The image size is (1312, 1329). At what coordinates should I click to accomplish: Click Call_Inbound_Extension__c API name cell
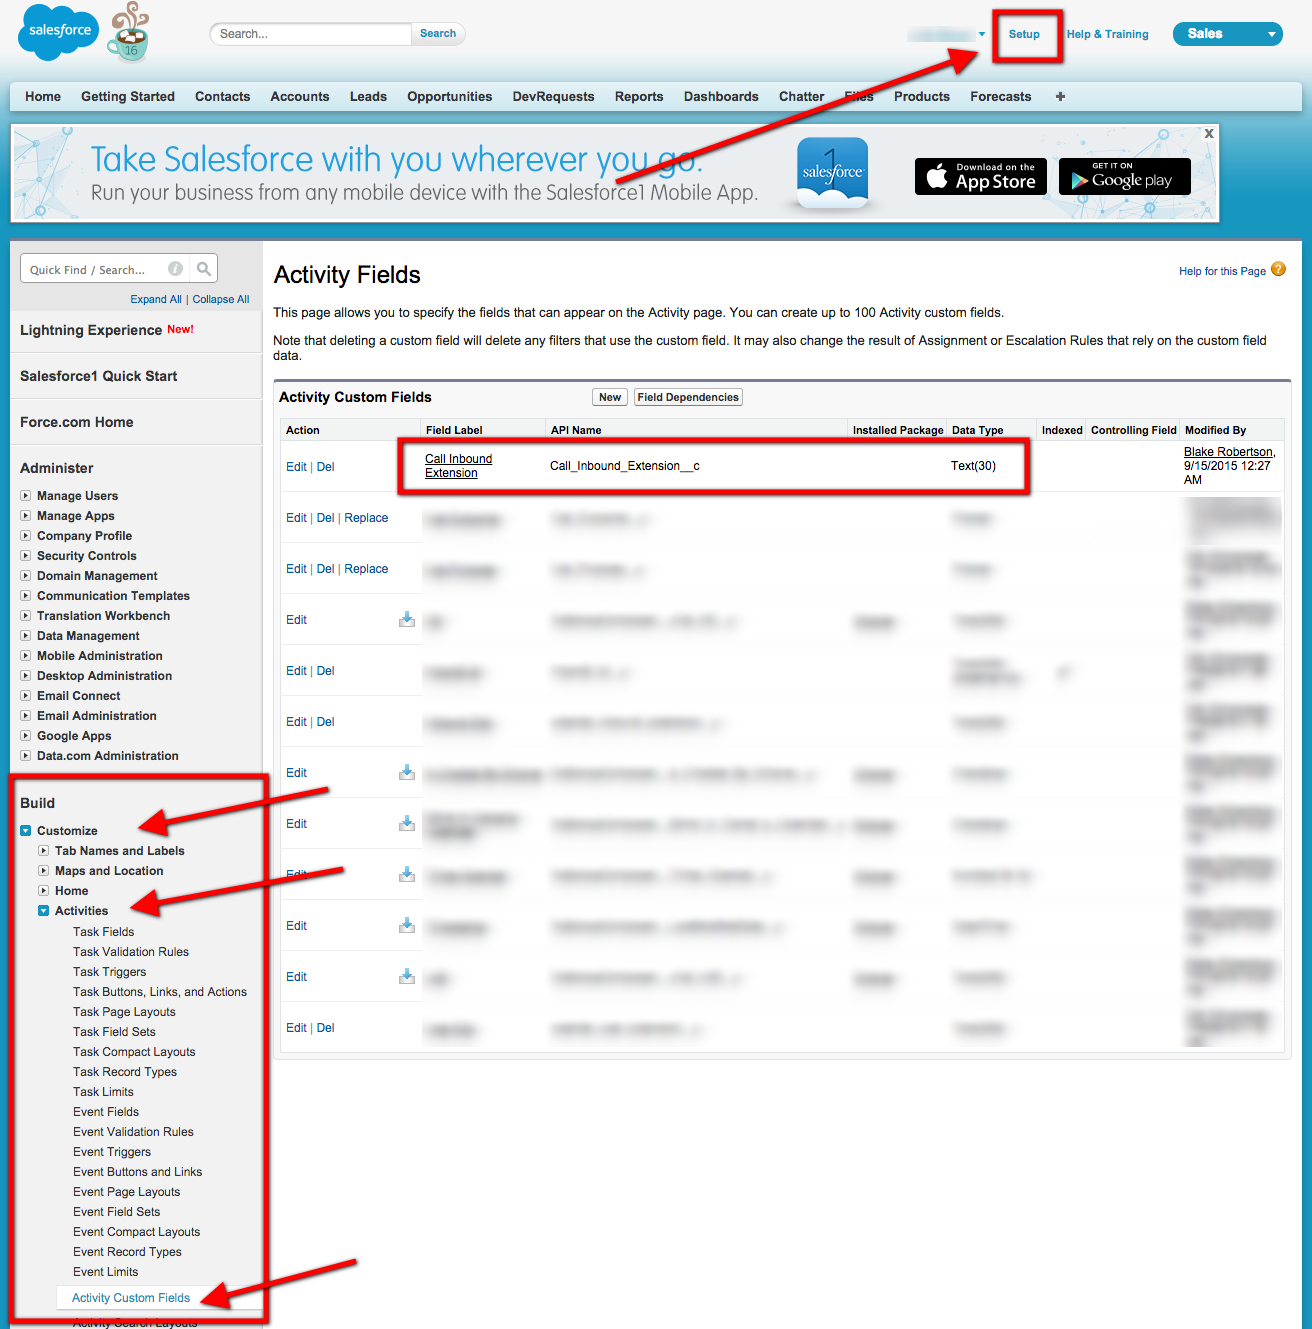click(625, 466)
